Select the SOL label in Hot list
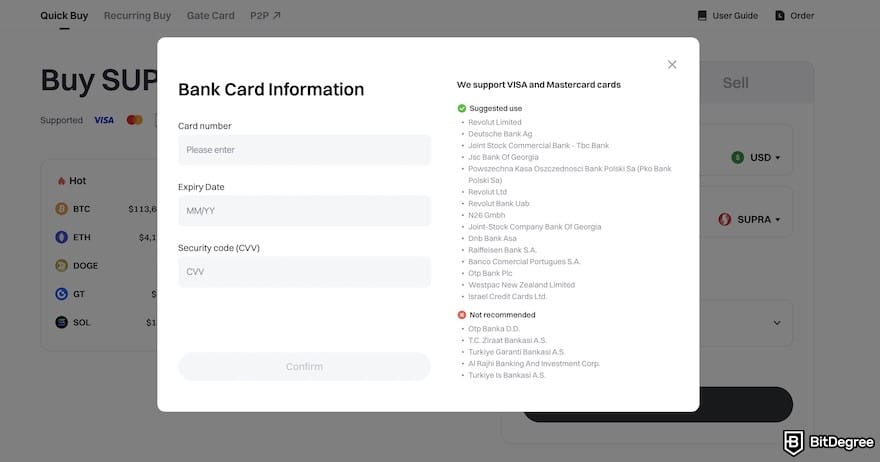This screenshot has width=880, height=462. pos(81,322)
